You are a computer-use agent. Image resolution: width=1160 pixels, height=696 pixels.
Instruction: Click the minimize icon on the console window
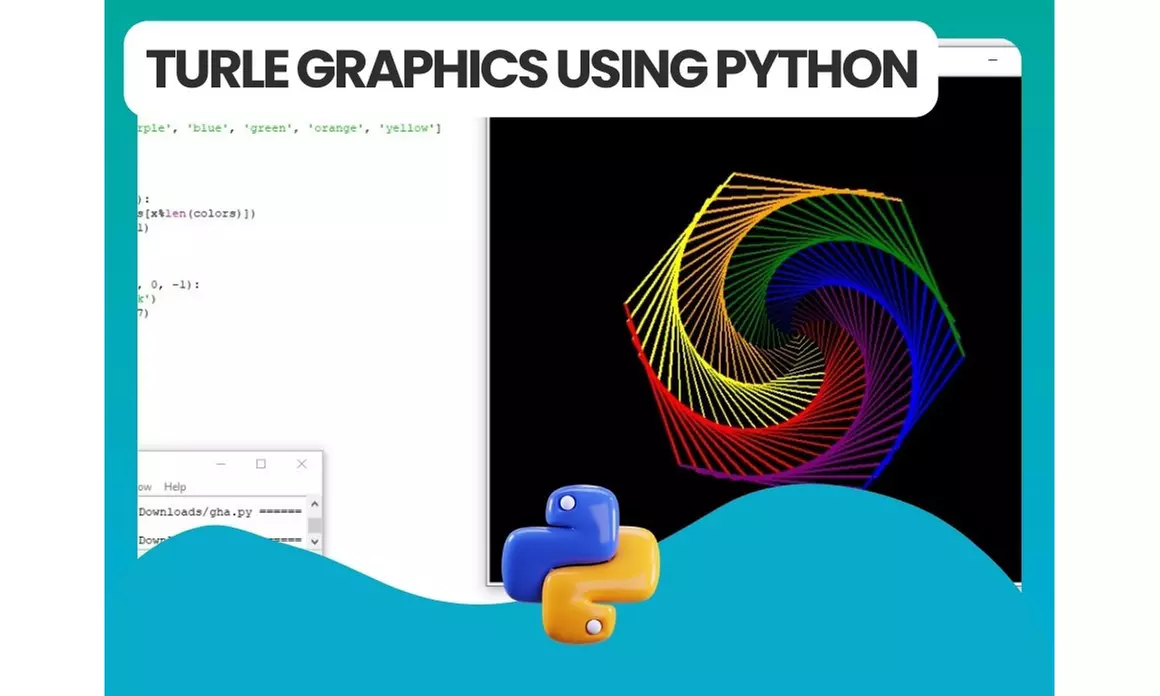(x=221, y=464)
